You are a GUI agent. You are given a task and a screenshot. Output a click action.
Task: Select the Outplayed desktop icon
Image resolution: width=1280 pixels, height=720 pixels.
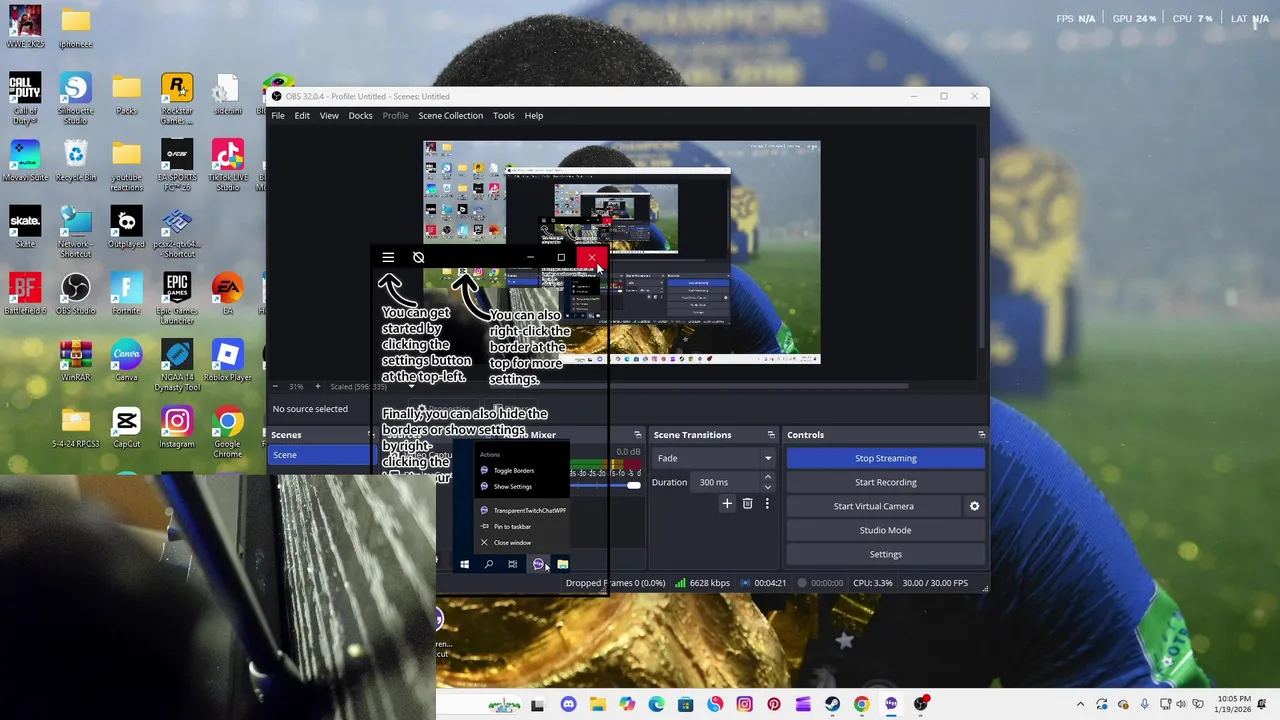tap(126, 228)
